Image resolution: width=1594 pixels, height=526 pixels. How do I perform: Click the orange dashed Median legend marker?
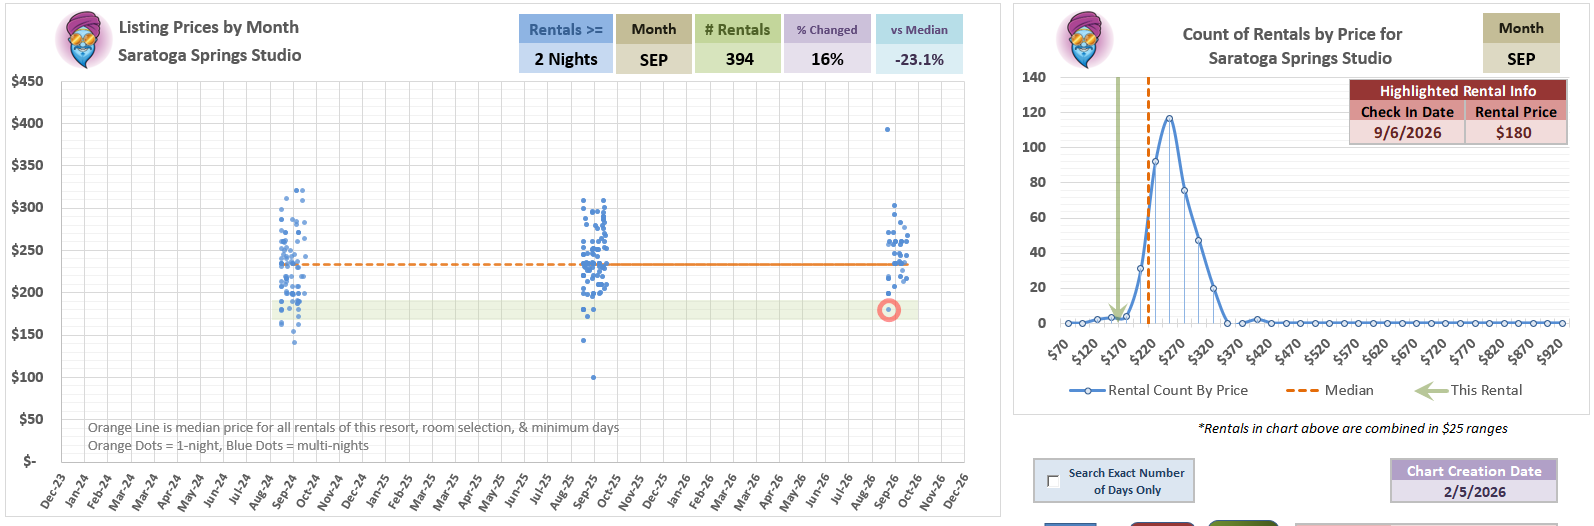(x=1302, y=391)
